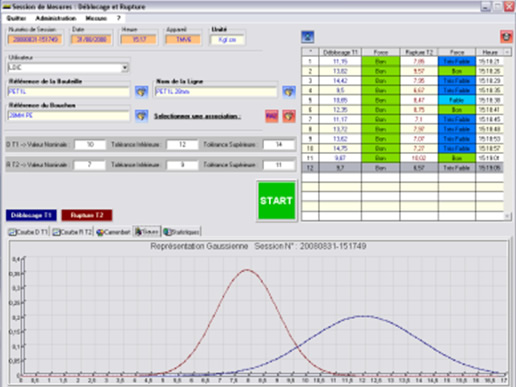Click the search icon beside bottle reference field
The width and height of the screenshot is (516, 387).
[142, 91]
